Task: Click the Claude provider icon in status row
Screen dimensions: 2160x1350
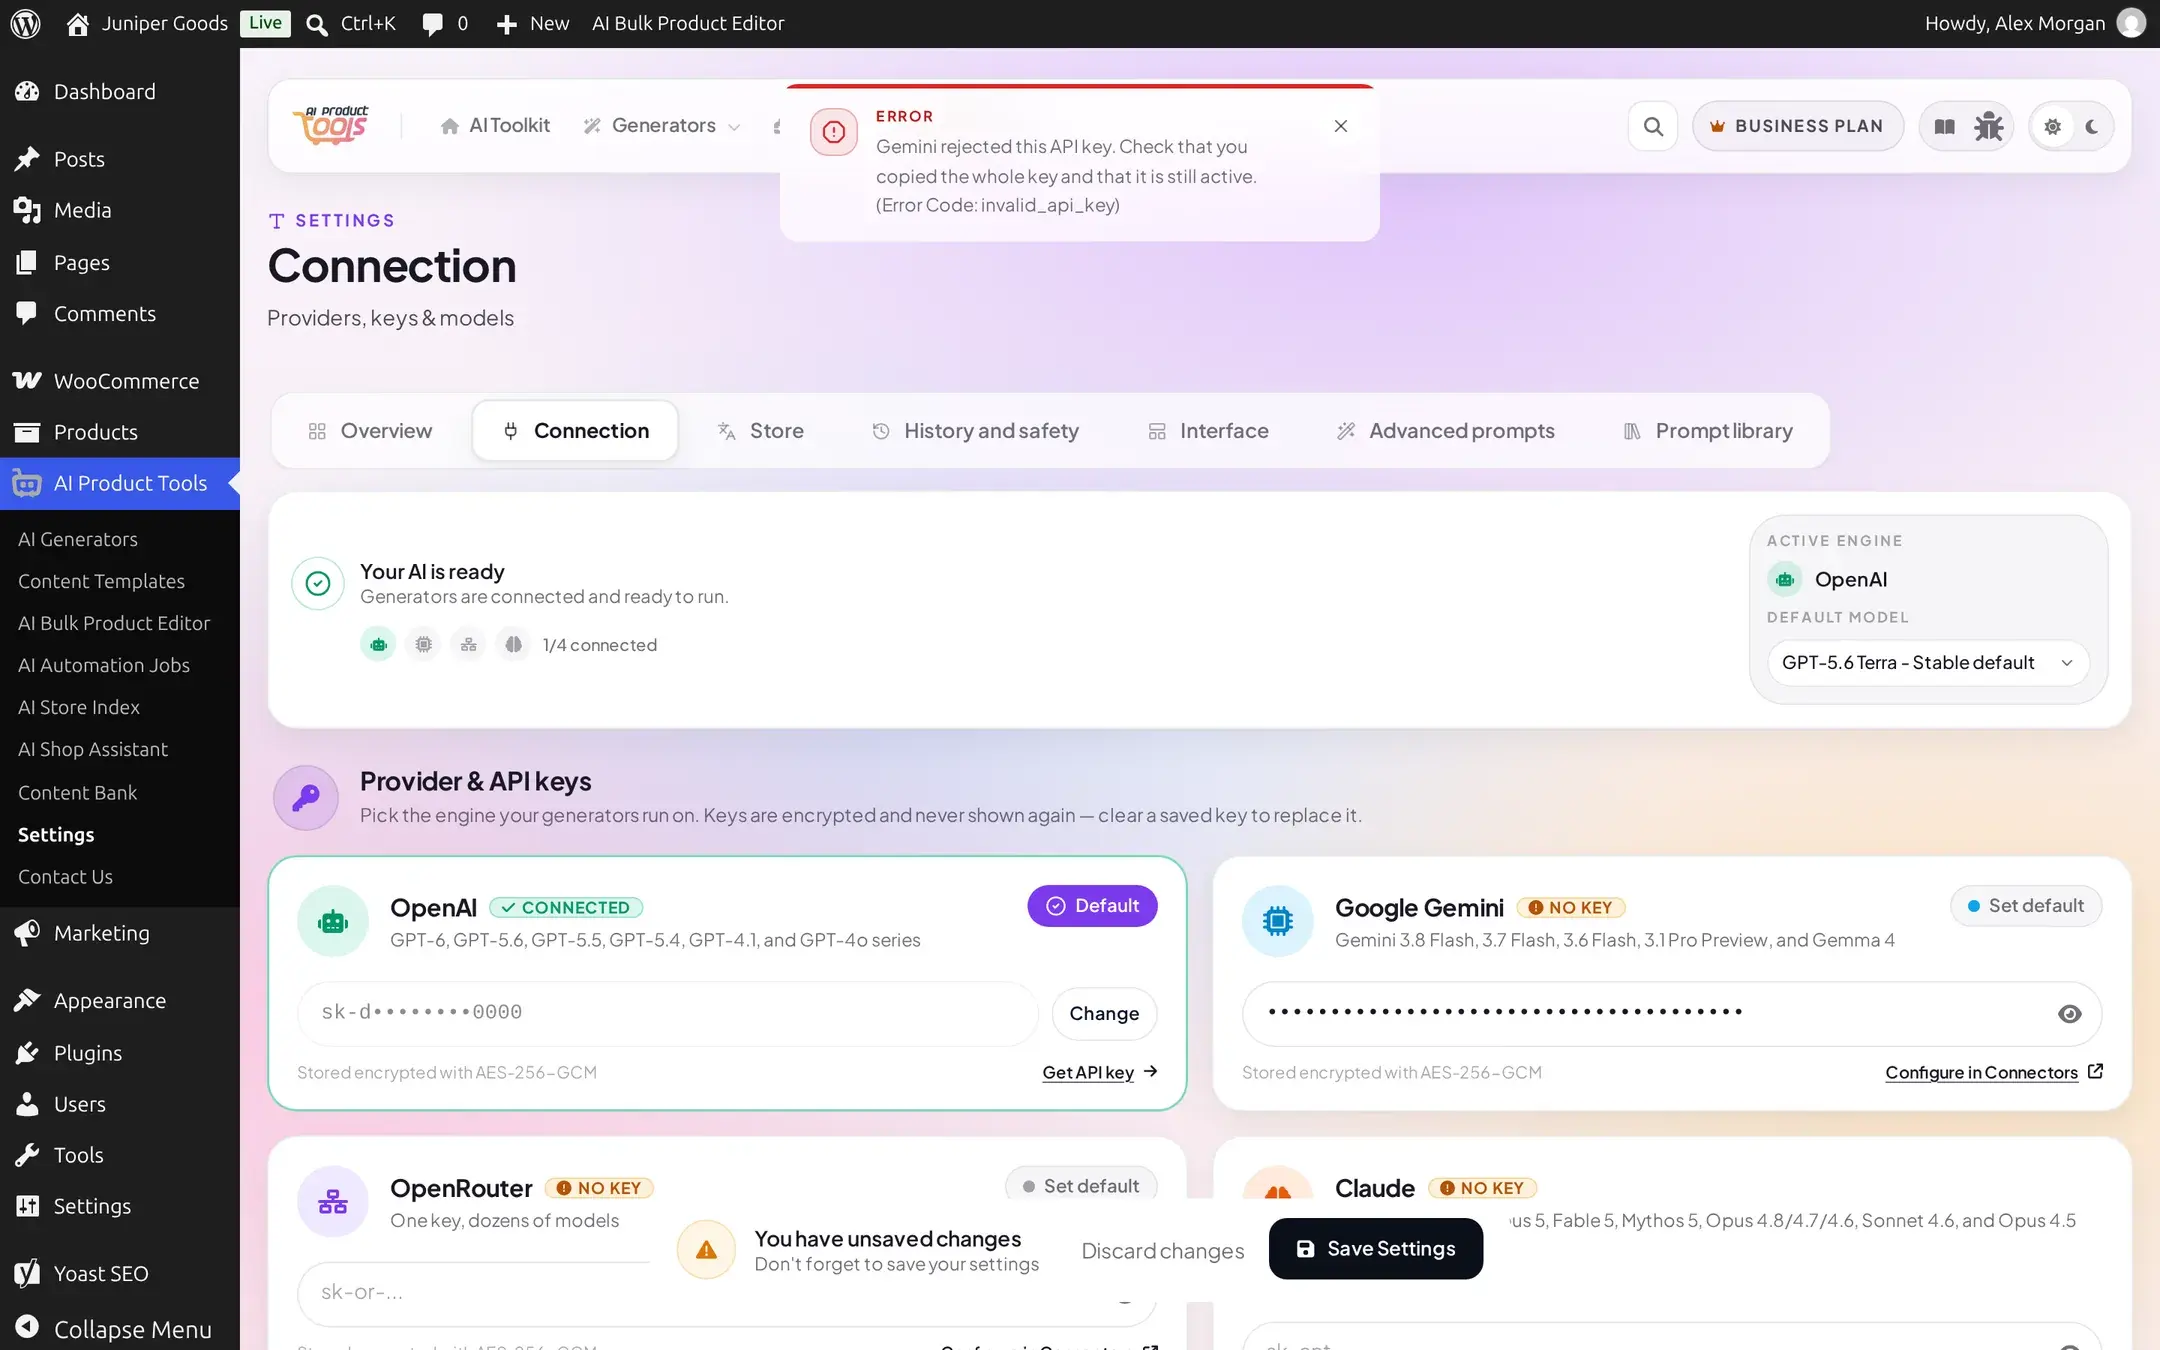Action: (513, 645)
